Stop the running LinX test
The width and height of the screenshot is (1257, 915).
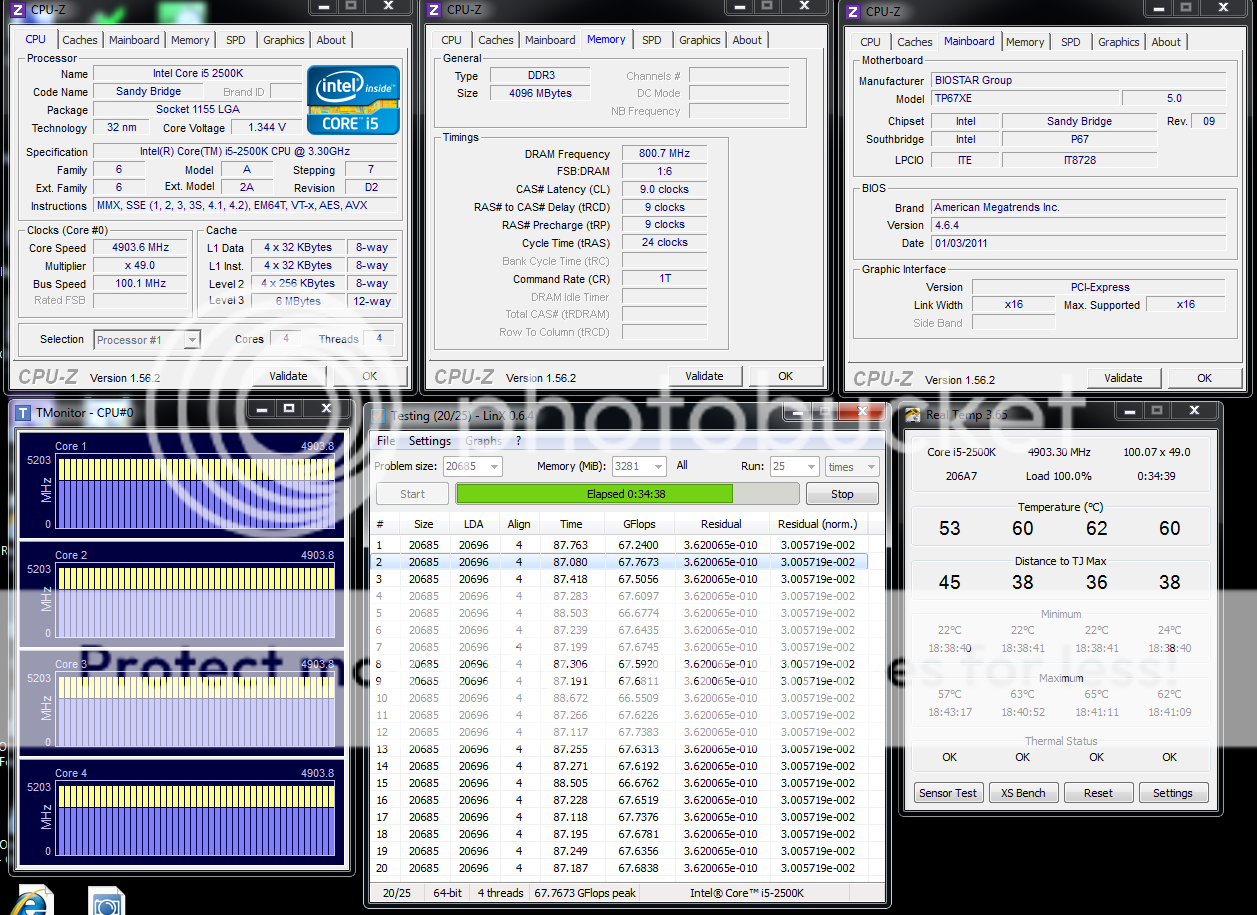click(x=843, y=494)
